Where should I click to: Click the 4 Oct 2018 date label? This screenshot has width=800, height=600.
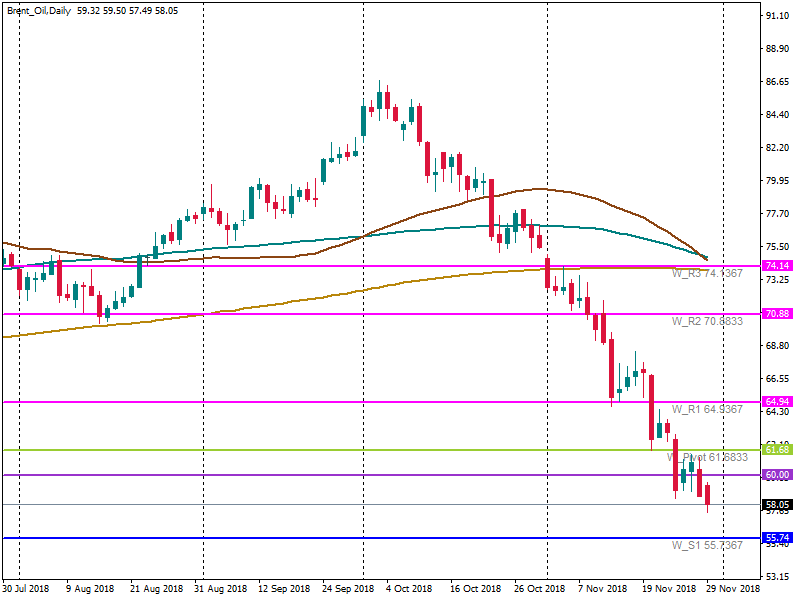[408, 590]
